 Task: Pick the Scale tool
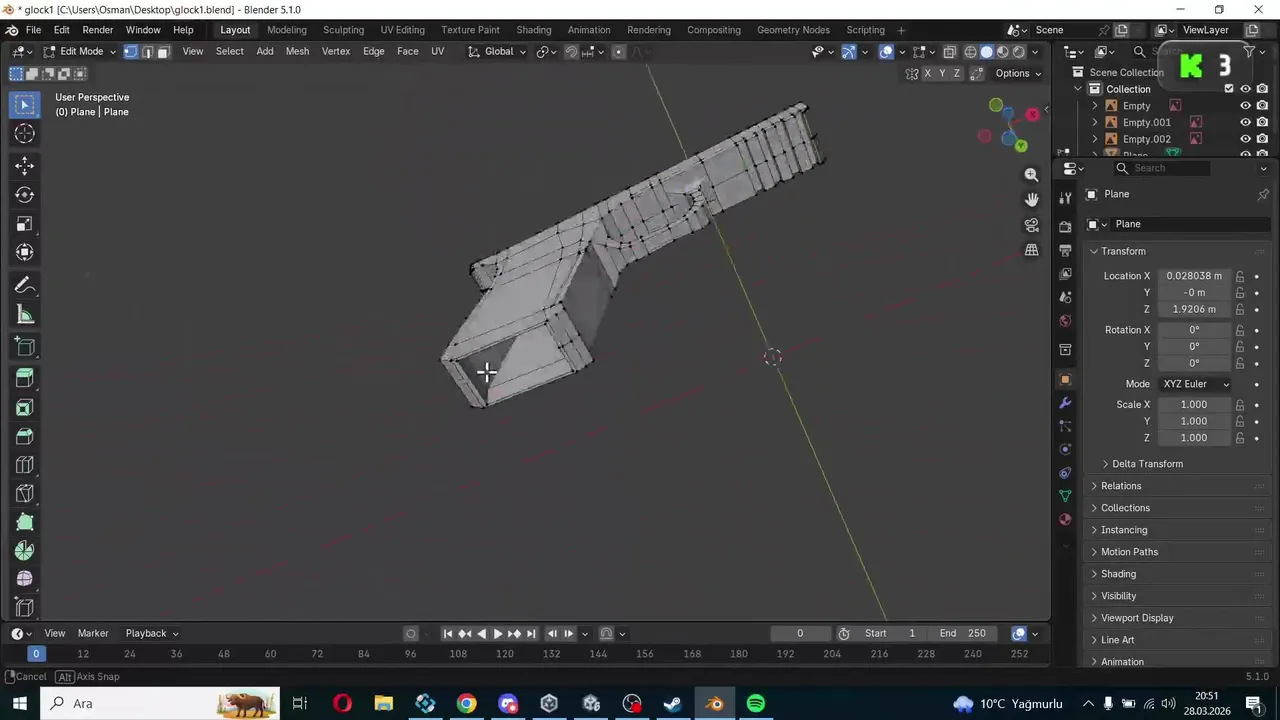tap(25, 224)
